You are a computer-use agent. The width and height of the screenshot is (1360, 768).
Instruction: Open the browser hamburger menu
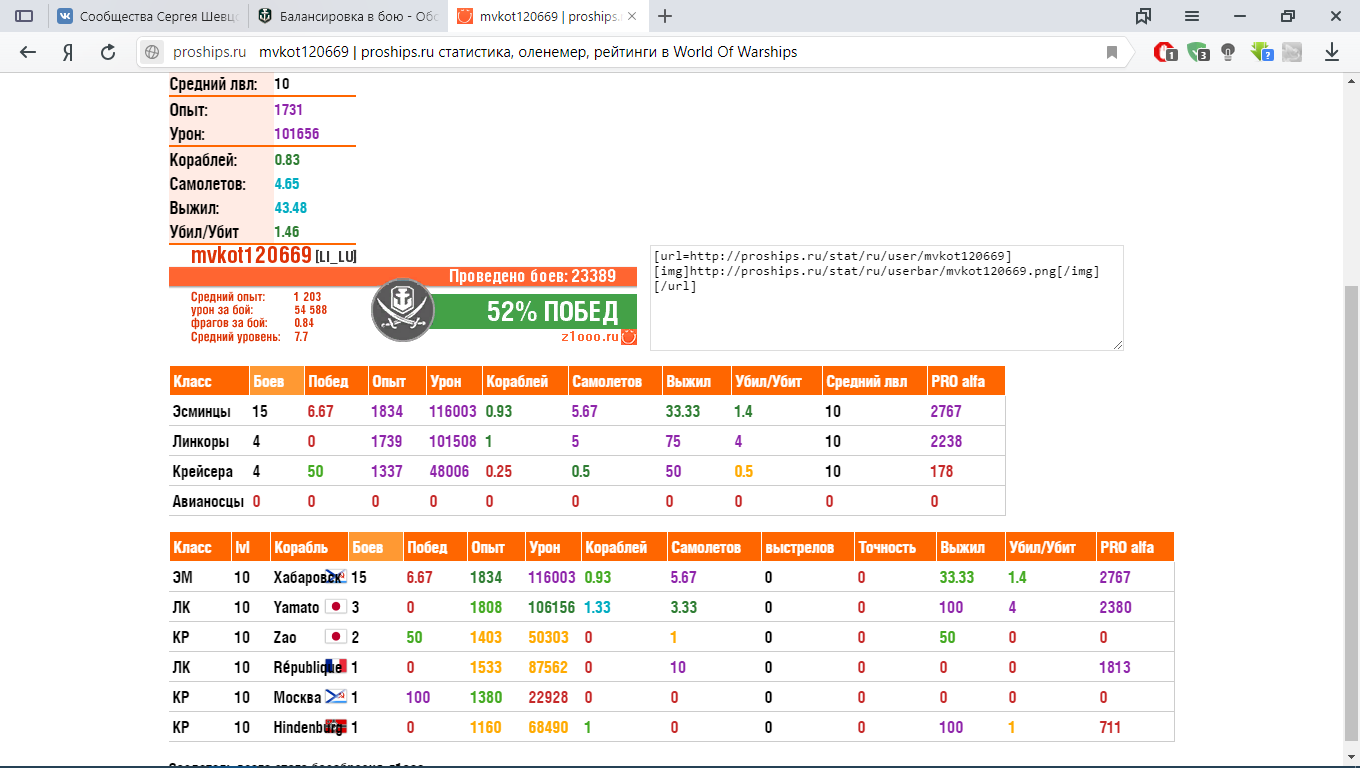(x=1192, y=16)
